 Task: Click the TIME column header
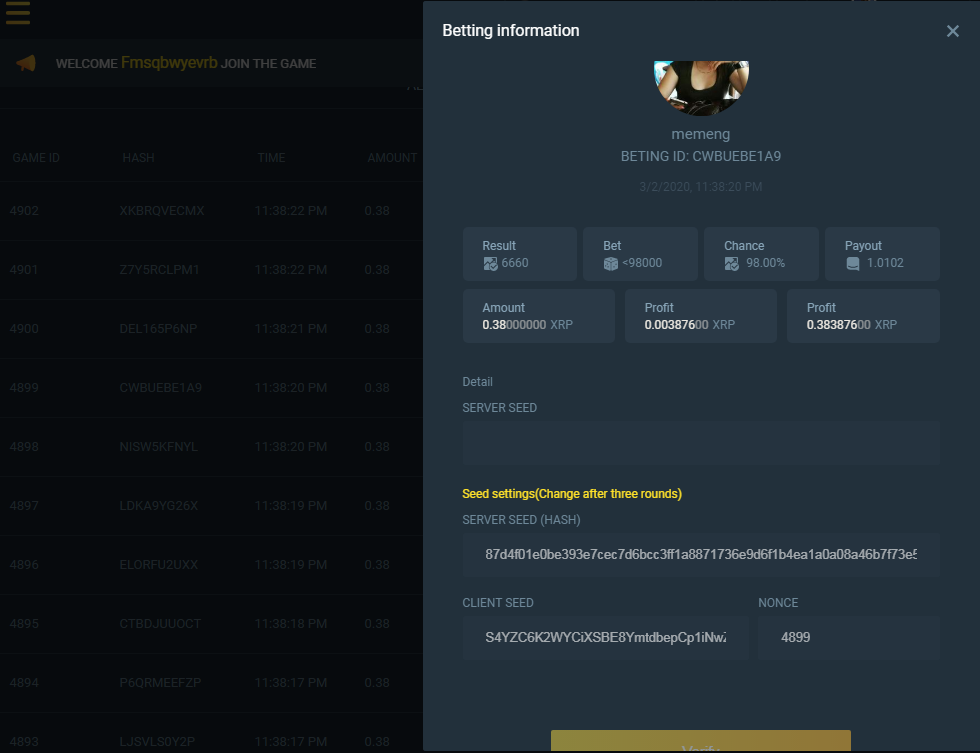tap(270, 158)
